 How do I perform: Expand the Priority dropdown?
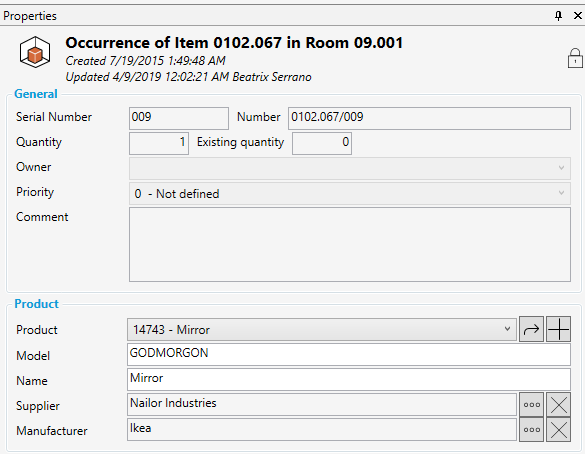(350, 193)
